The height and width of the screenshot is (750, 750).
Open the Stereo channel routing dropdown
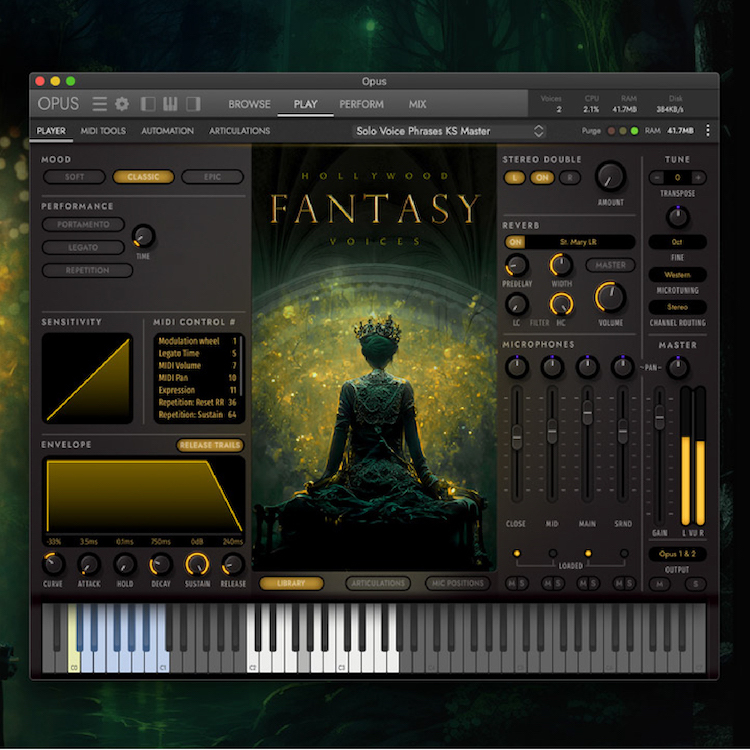(x=677, y=307)
